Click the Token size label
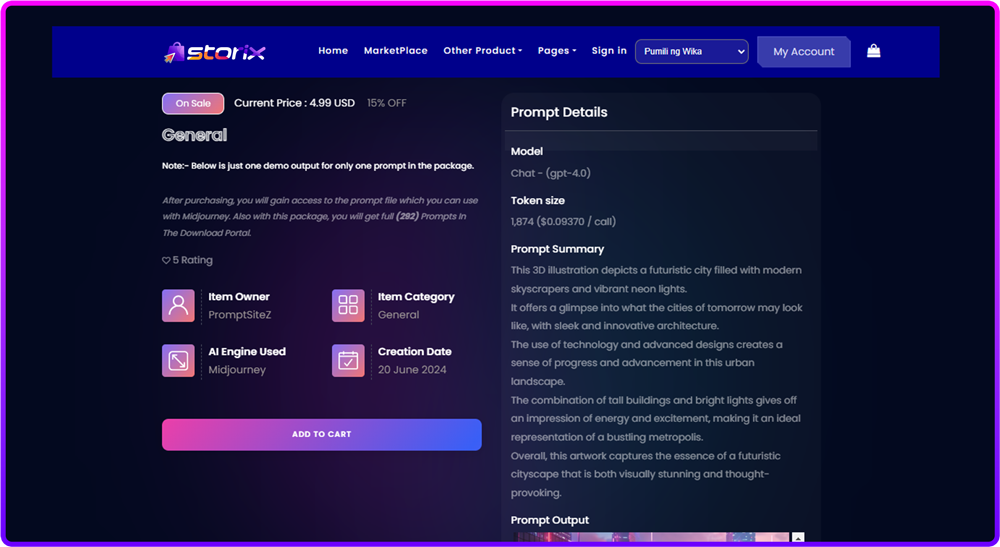The image size is (1000, 547). coord(538,200)
